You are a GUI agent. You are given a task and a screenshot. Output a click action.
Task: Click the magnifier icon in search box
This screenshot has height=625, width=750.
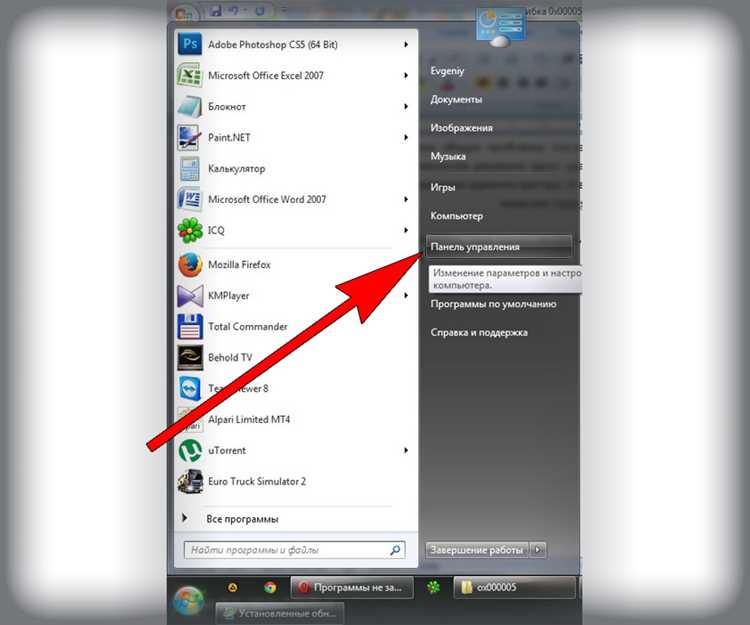coord(395,550)
